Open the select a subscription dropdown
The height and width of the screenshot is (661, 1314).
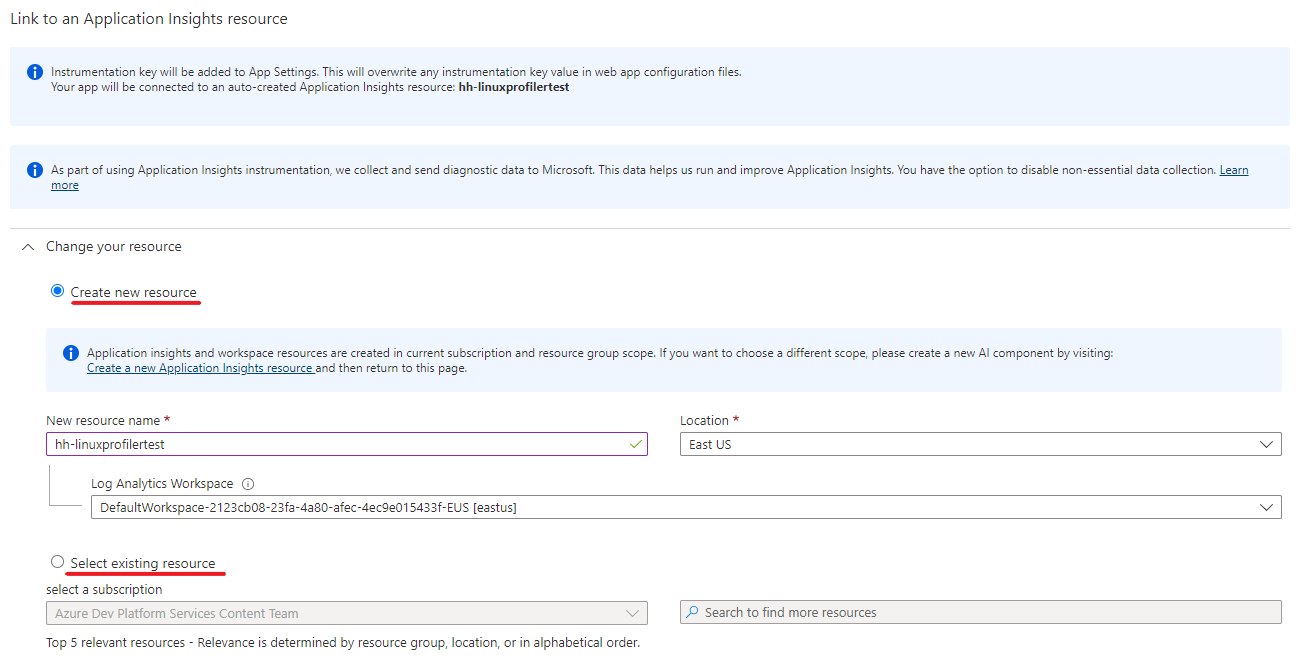coord(346,613)
